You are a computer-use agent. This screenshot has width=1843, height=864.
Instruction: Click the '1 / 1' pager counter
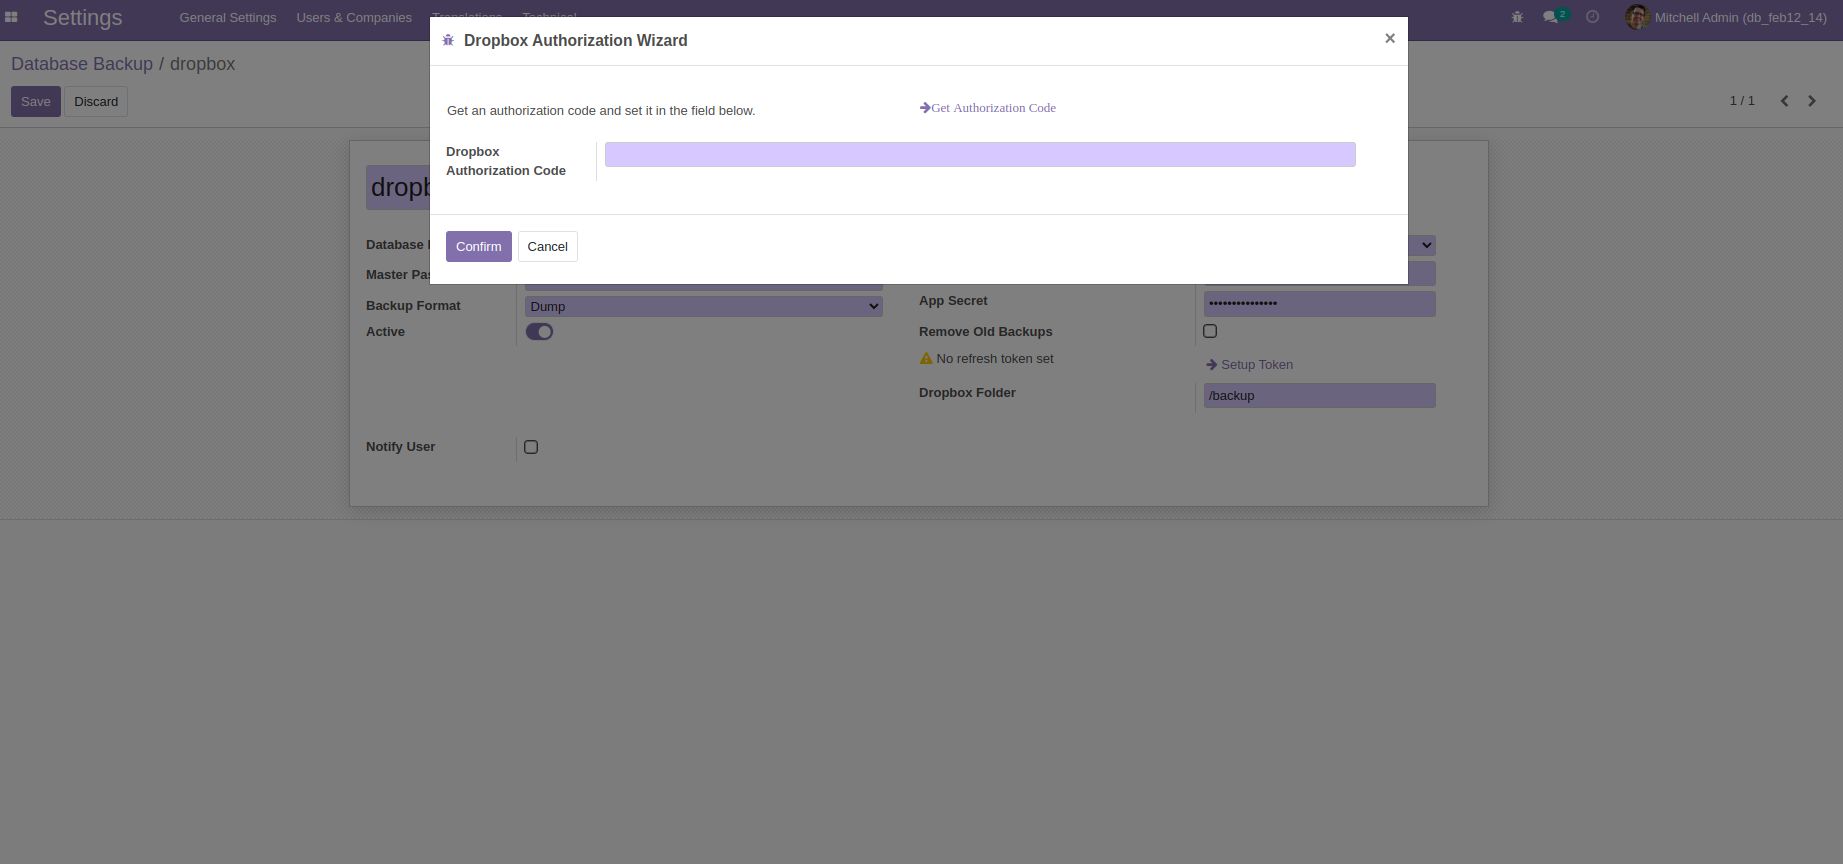coord(1742,101)
